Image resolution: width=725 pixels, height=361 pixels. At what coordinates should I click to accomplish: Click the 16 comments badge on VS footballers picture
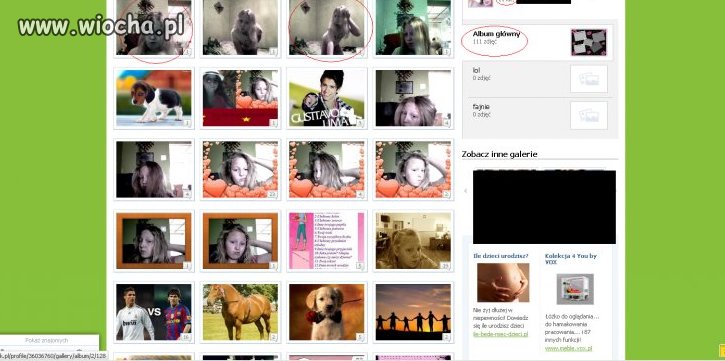186,337
